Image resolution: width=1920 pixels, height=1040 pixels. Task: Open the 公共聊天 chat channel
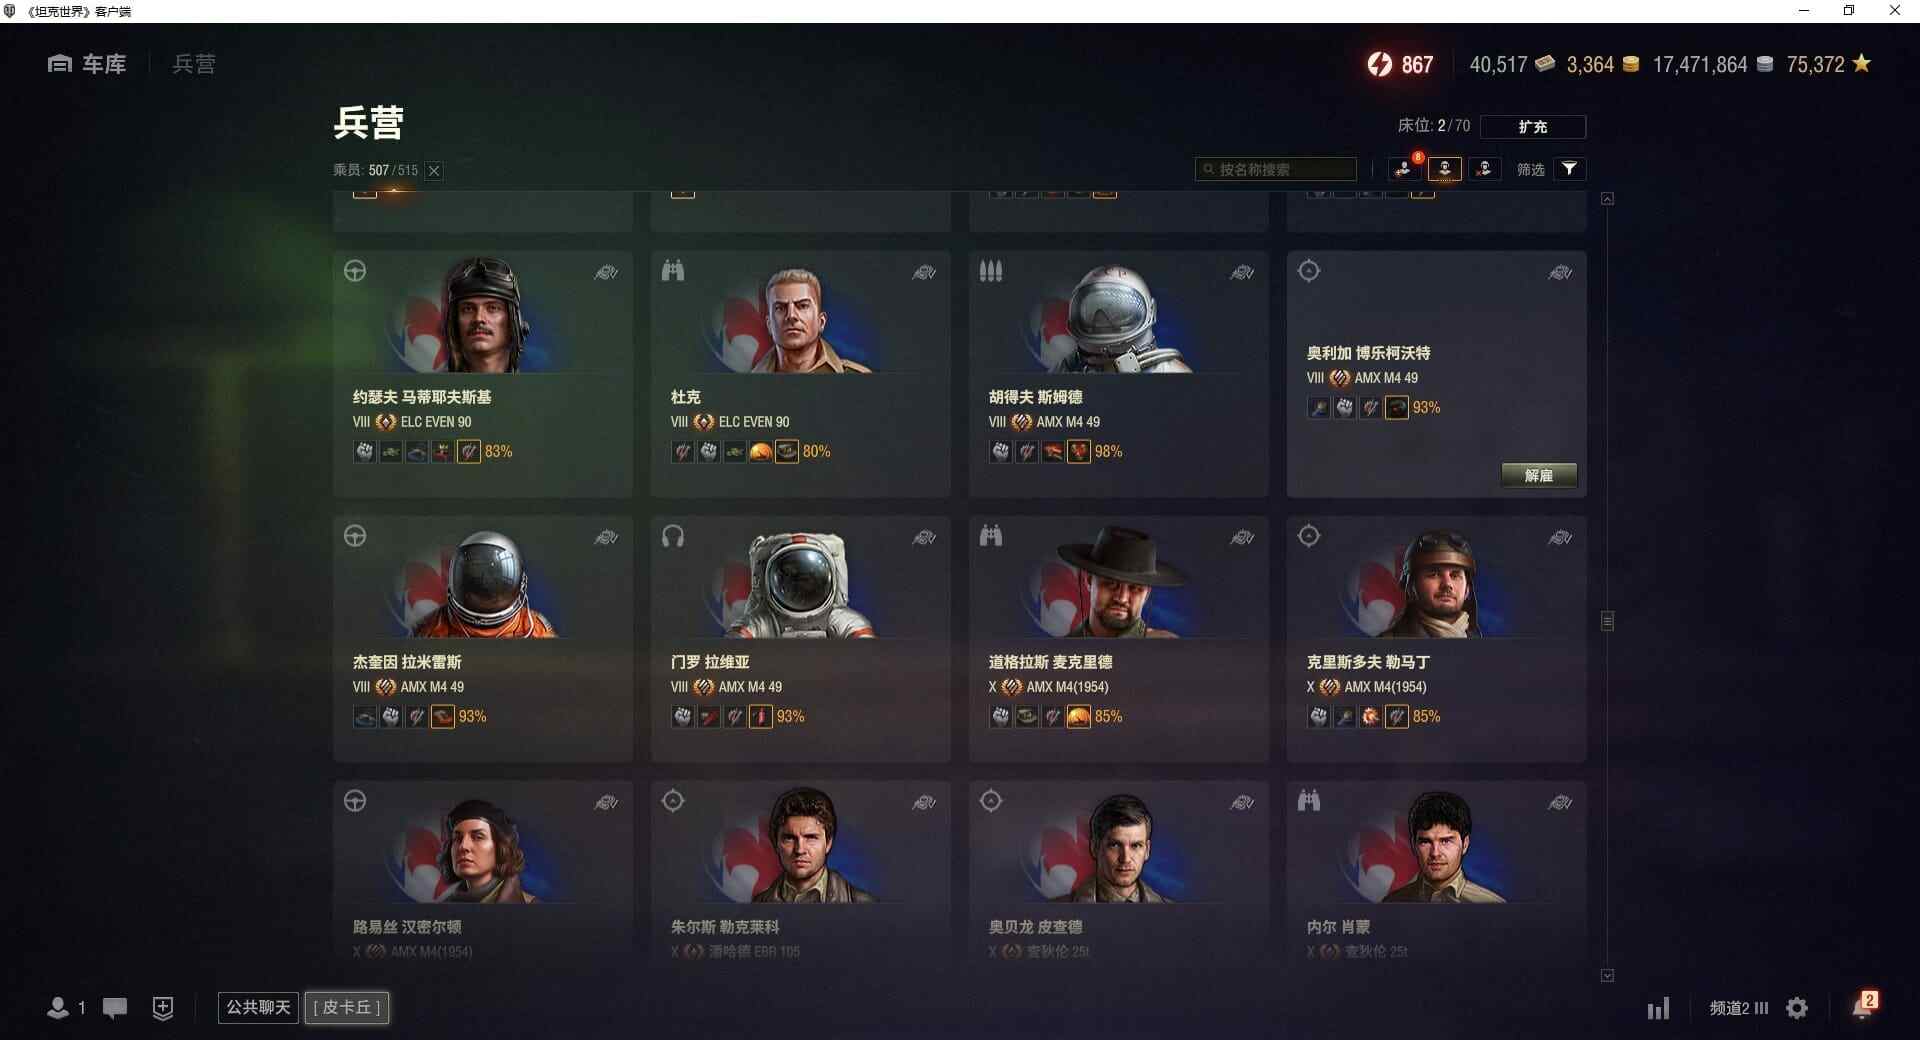click(258, 1007)
